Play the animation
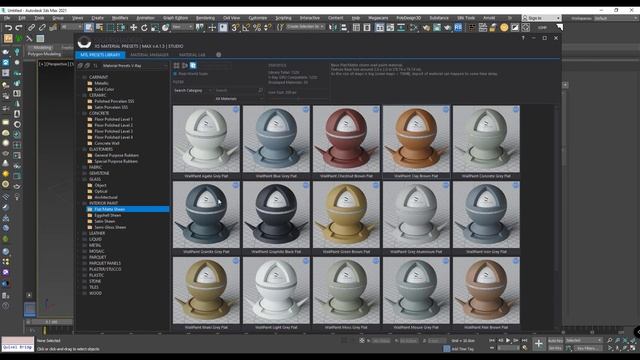640x360 pixels. (x=508, y=340)
